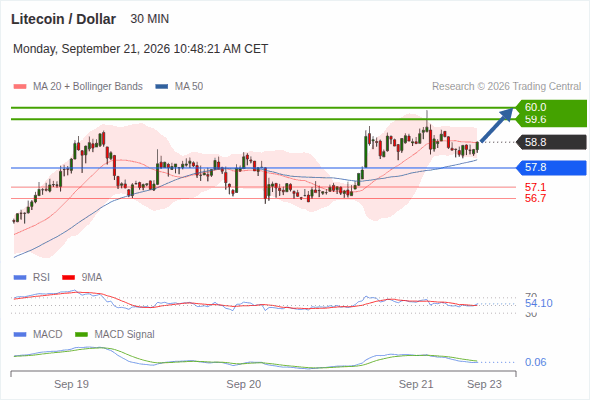The width and height of the screenshot is (590, 400).
Task: Click the Sep 23 date axis label
Action: [484, 384]
